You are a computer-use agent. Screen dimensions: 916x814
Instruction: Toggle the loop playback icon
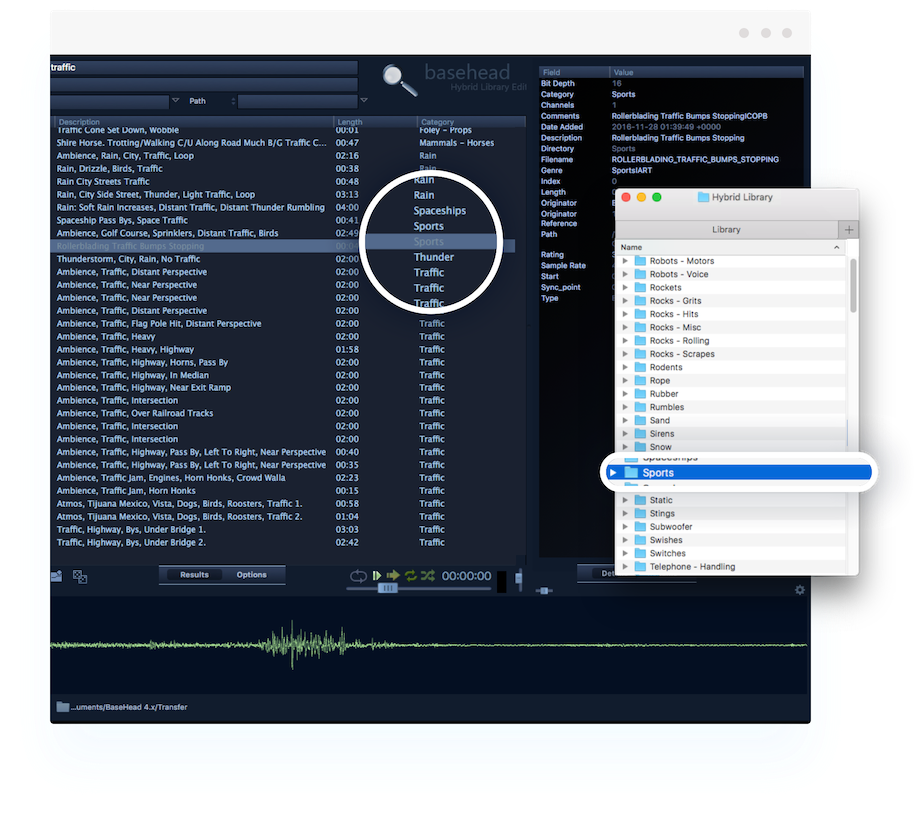(x=358, y=576)
